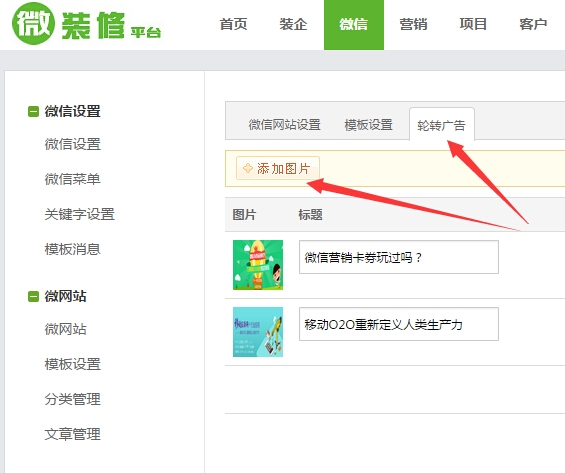Open 微信菜单 in the sidebar
Image resolution: width=565 pixels, height=473 pixels.
[72, 179]
